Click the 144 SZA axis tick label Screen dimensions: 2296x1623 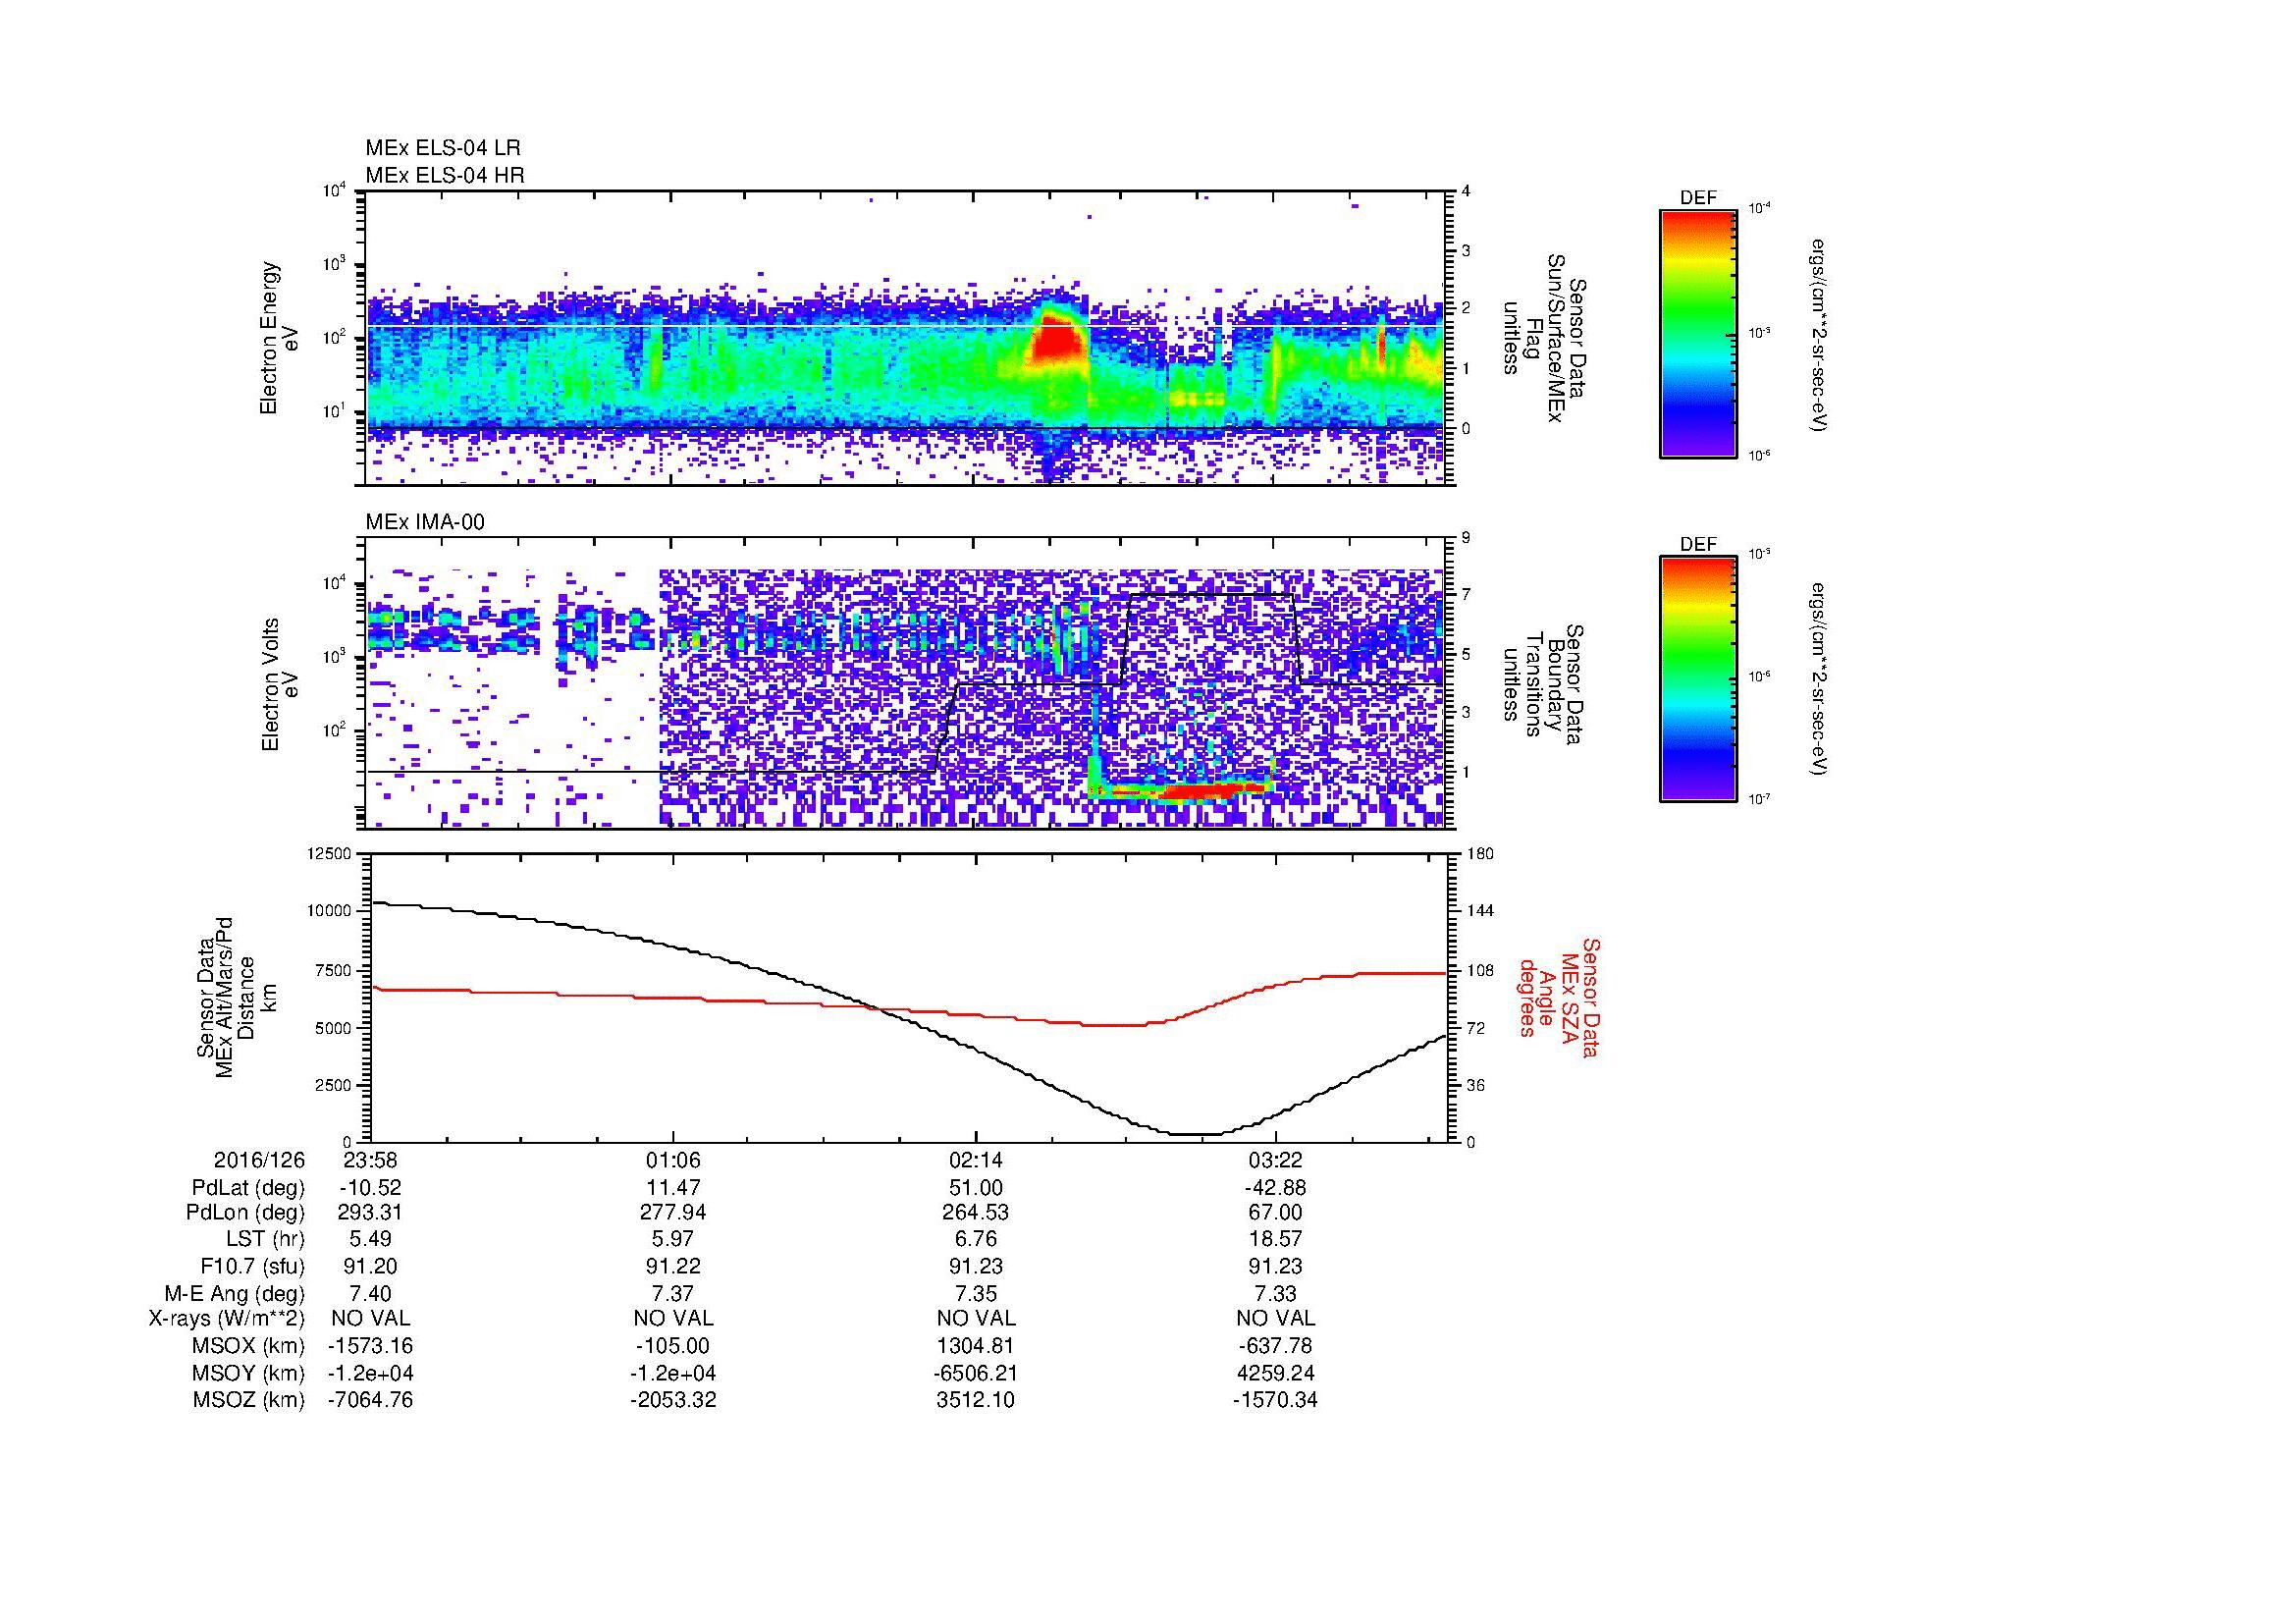tap(1480, 911)
